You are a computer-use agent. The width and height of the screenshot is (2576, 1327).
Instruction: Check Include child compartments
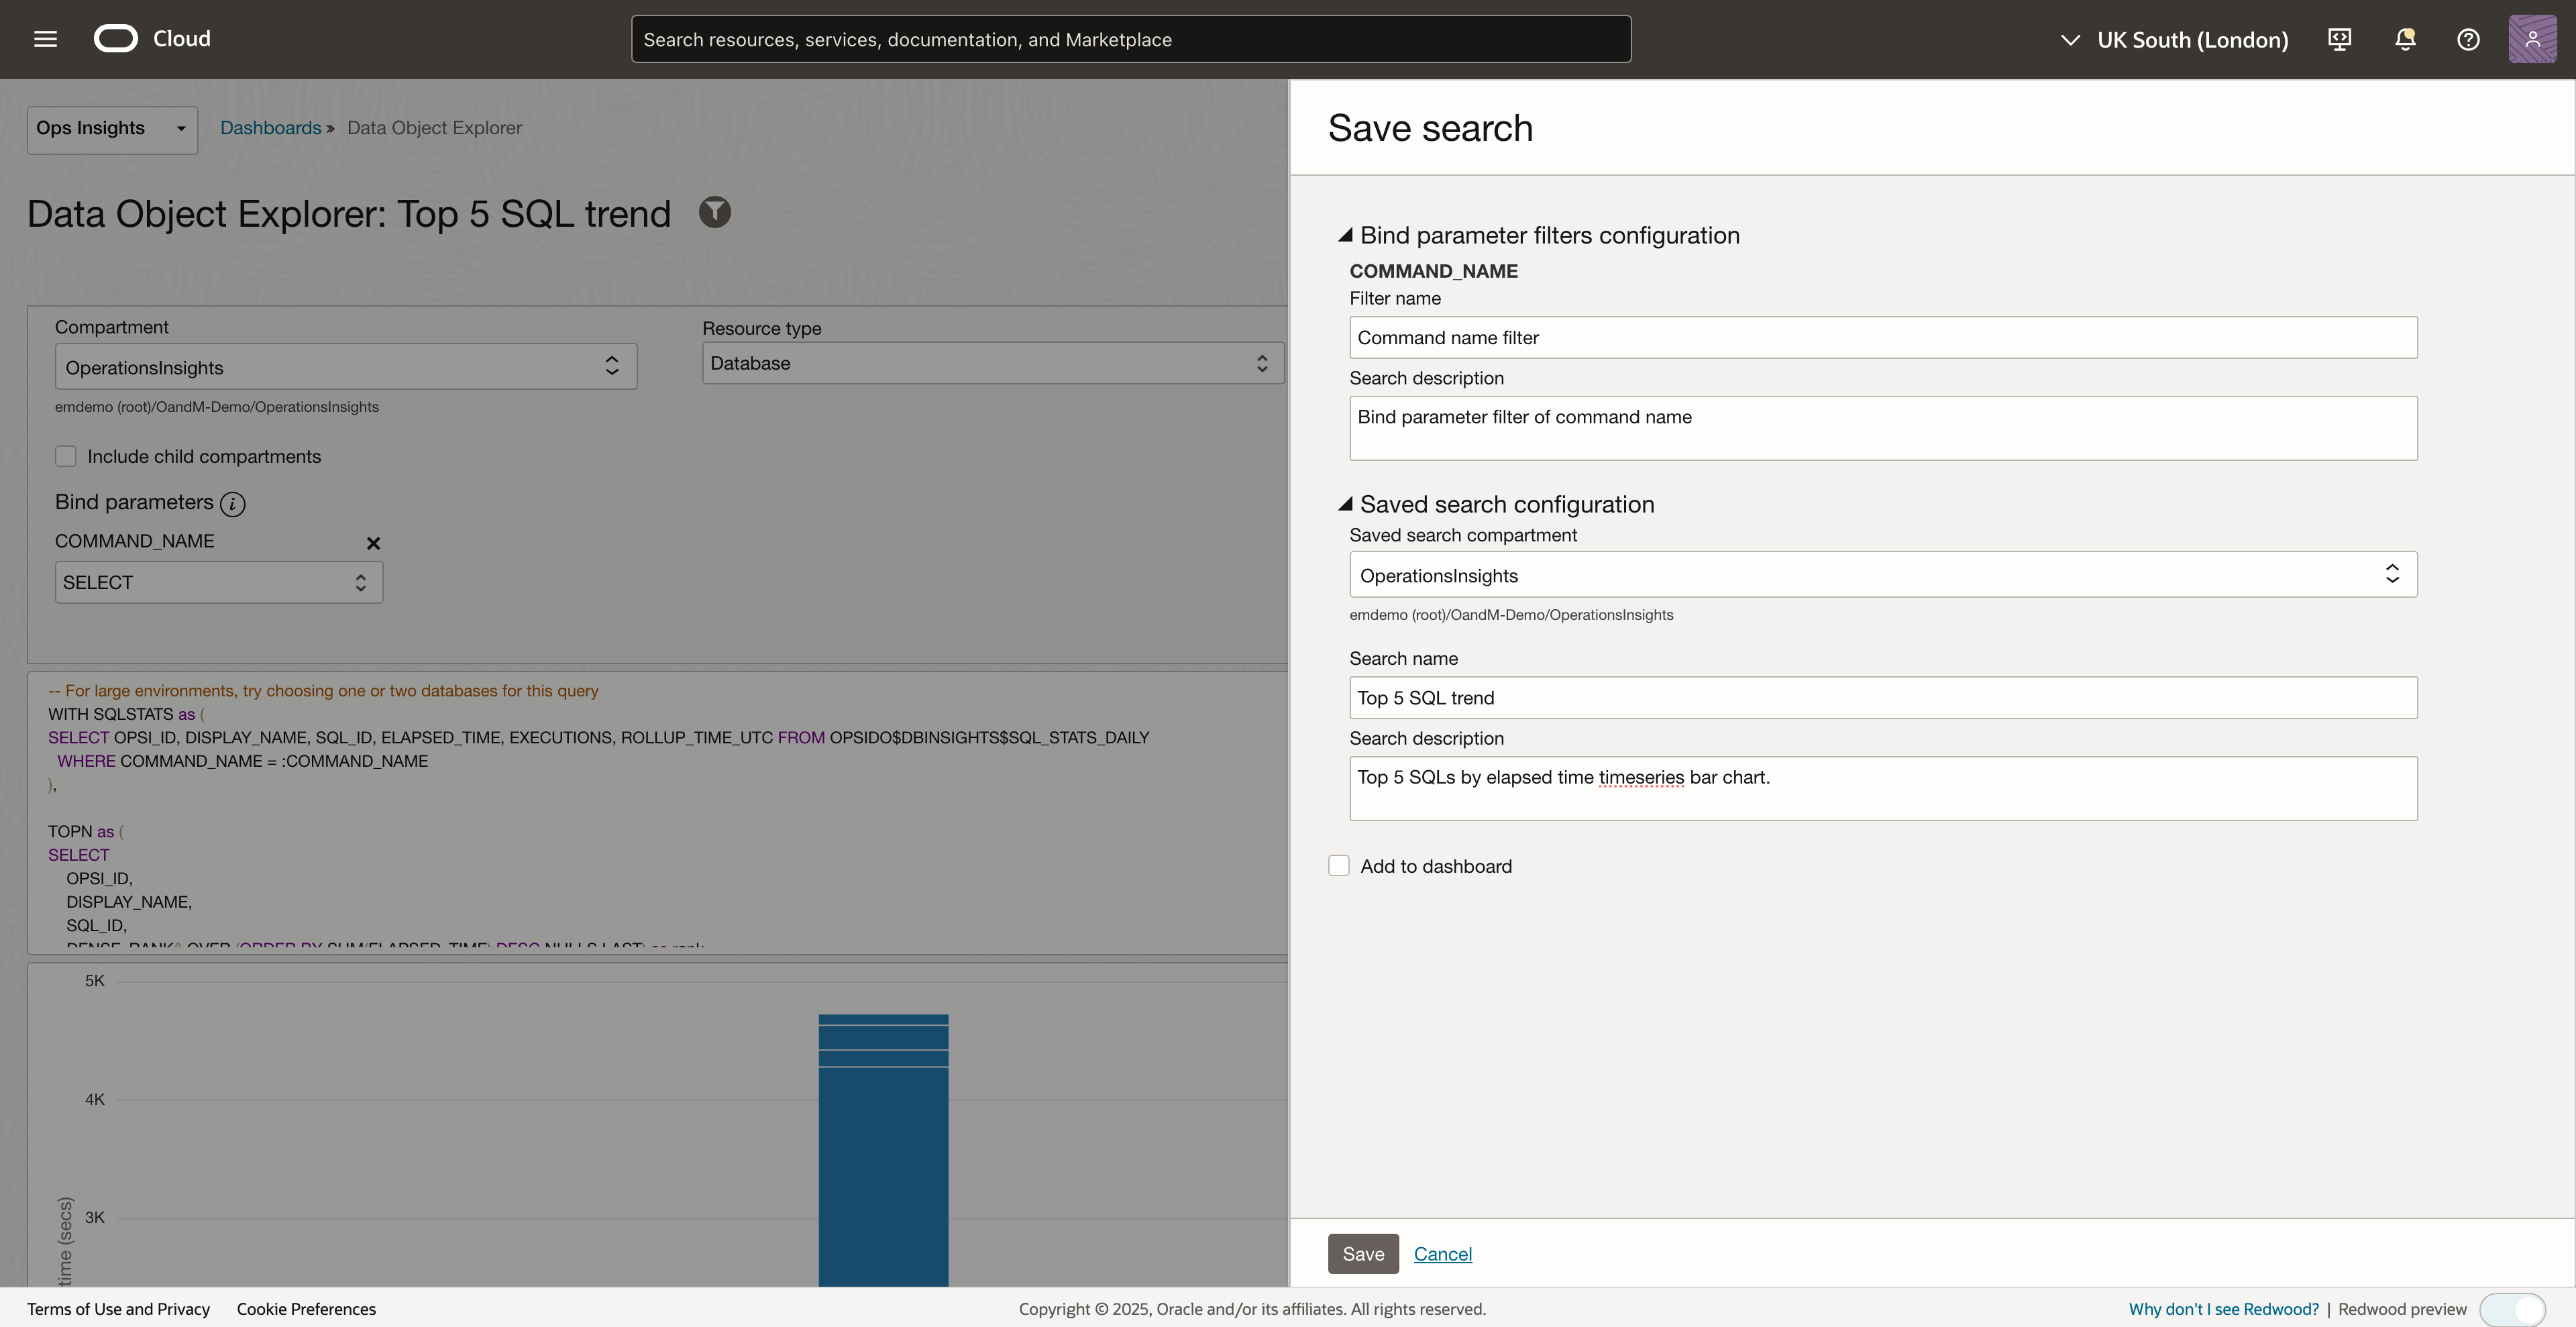pyautogui.click(x=66, y=456)
